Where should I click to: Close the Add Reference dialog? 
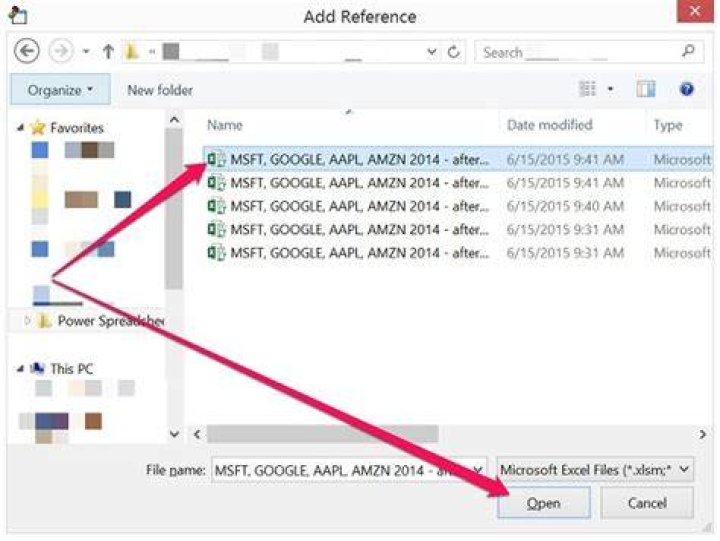pyautogui.click(x=695, y=11)
